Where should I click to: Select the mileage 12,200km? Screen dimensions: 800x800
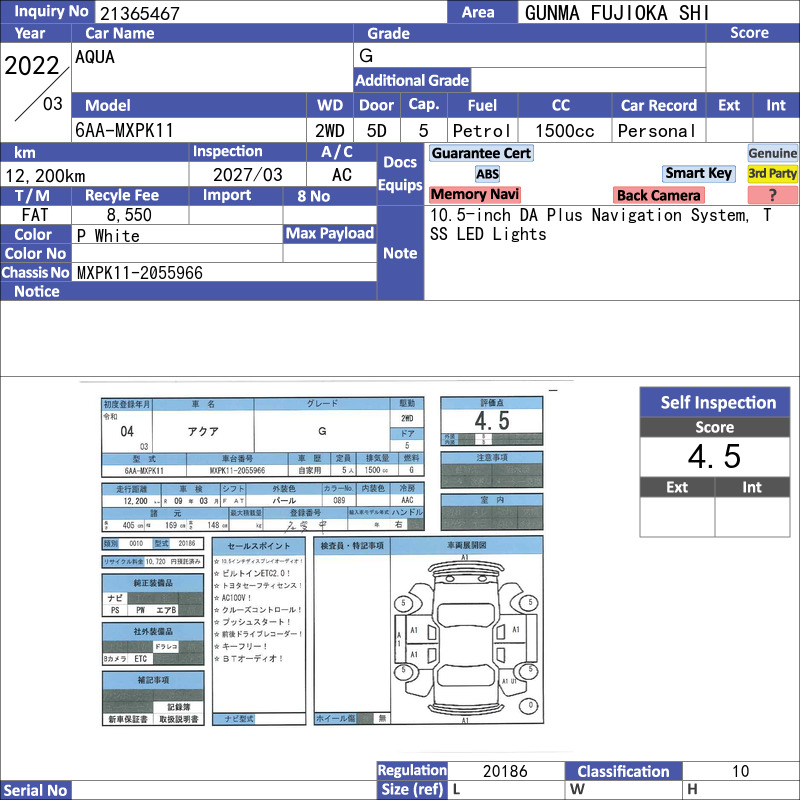(45, 176)
